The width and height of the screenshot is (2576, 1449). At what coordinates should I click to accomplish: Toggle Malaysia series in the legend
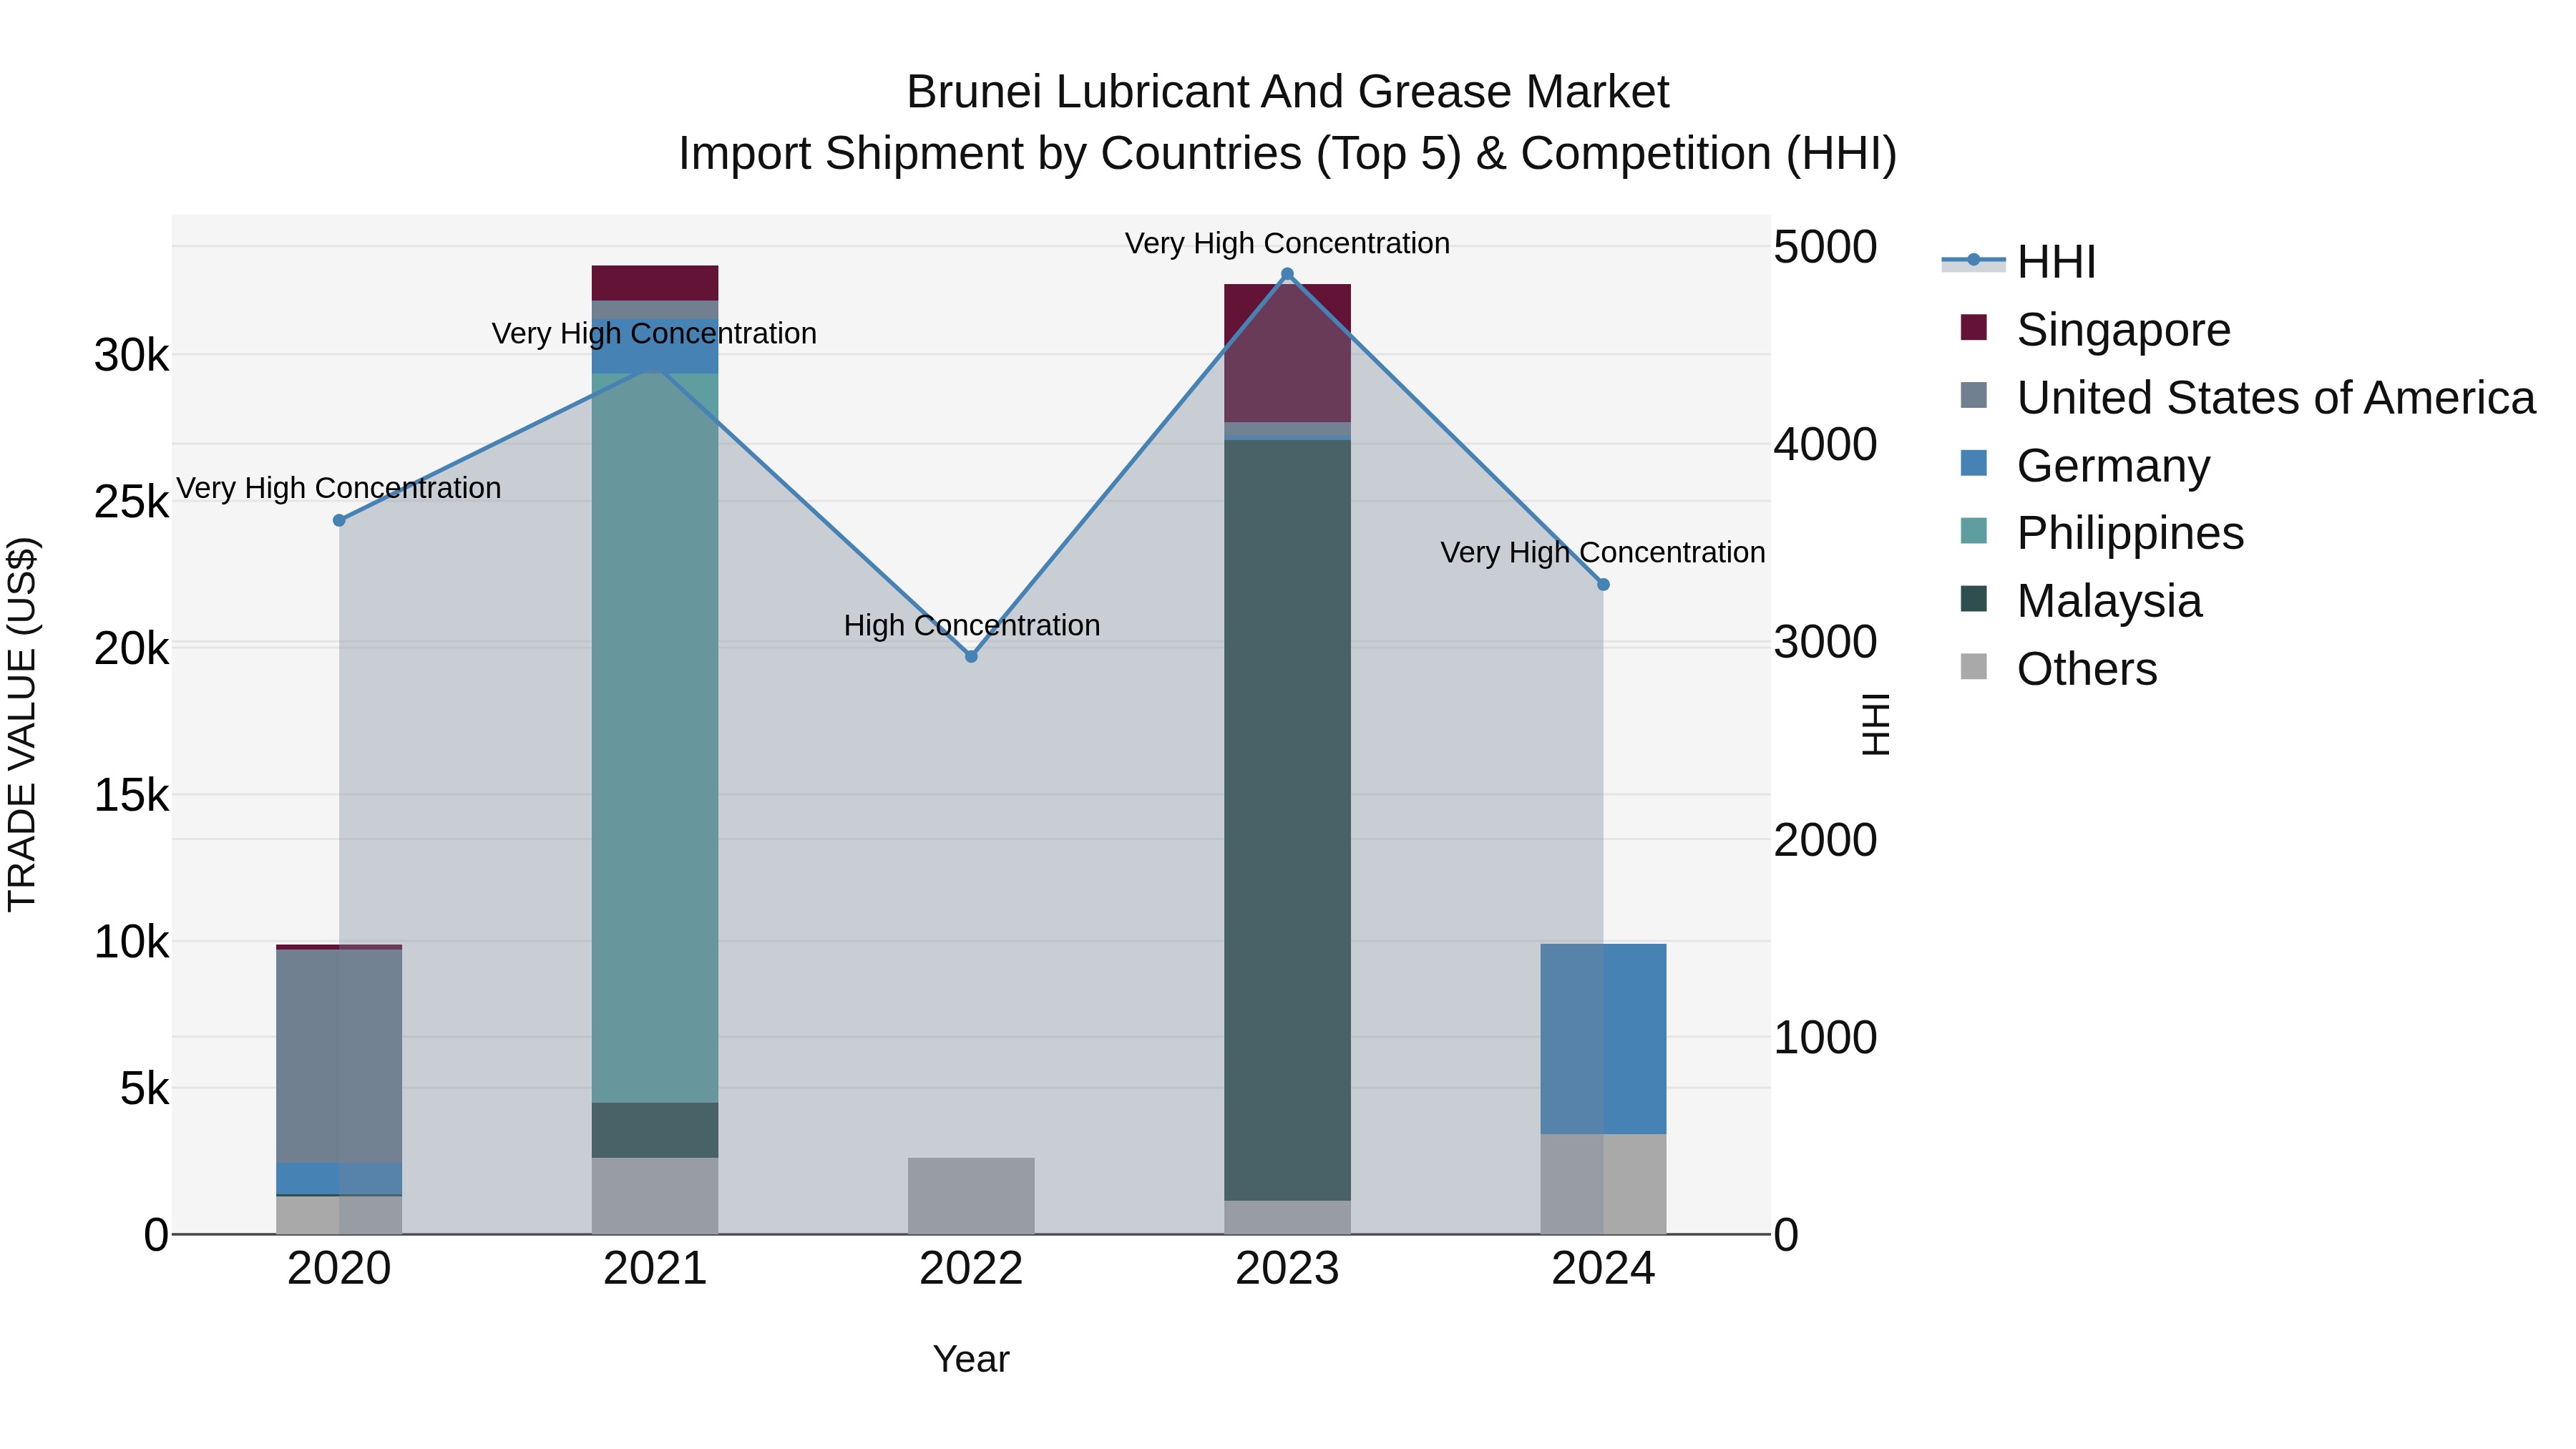[x=2080, y=601]
